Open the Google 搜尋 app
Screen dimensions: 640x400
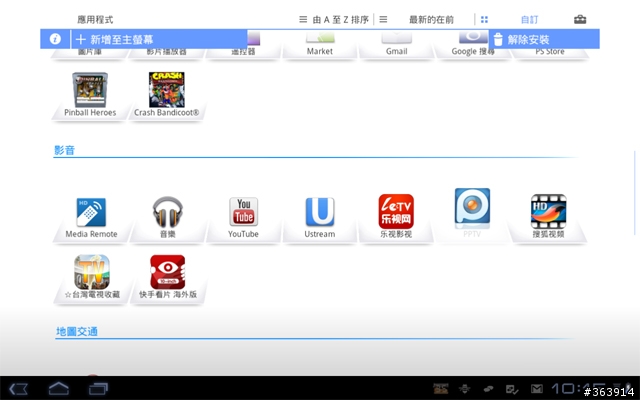473,45
